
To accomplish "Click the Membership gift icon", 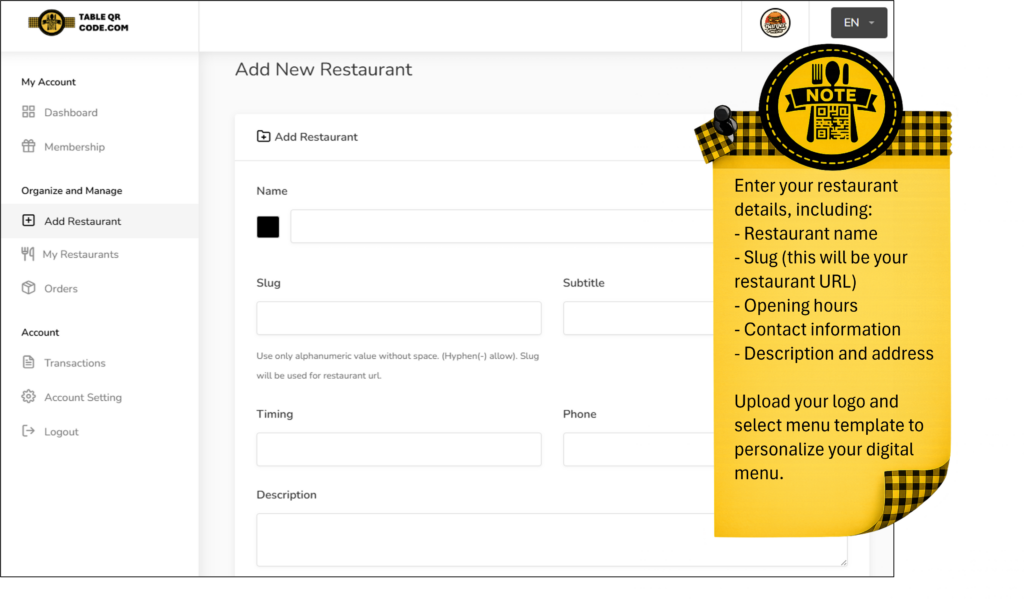I will tap(28, 147).
